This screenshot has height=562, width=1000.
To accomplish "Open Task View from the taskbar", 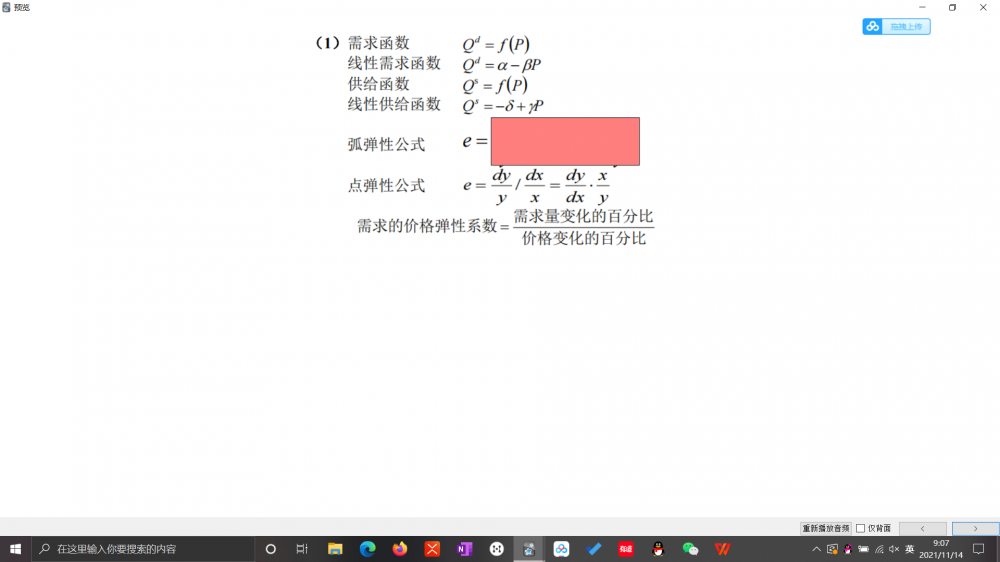I will point(302,549).
